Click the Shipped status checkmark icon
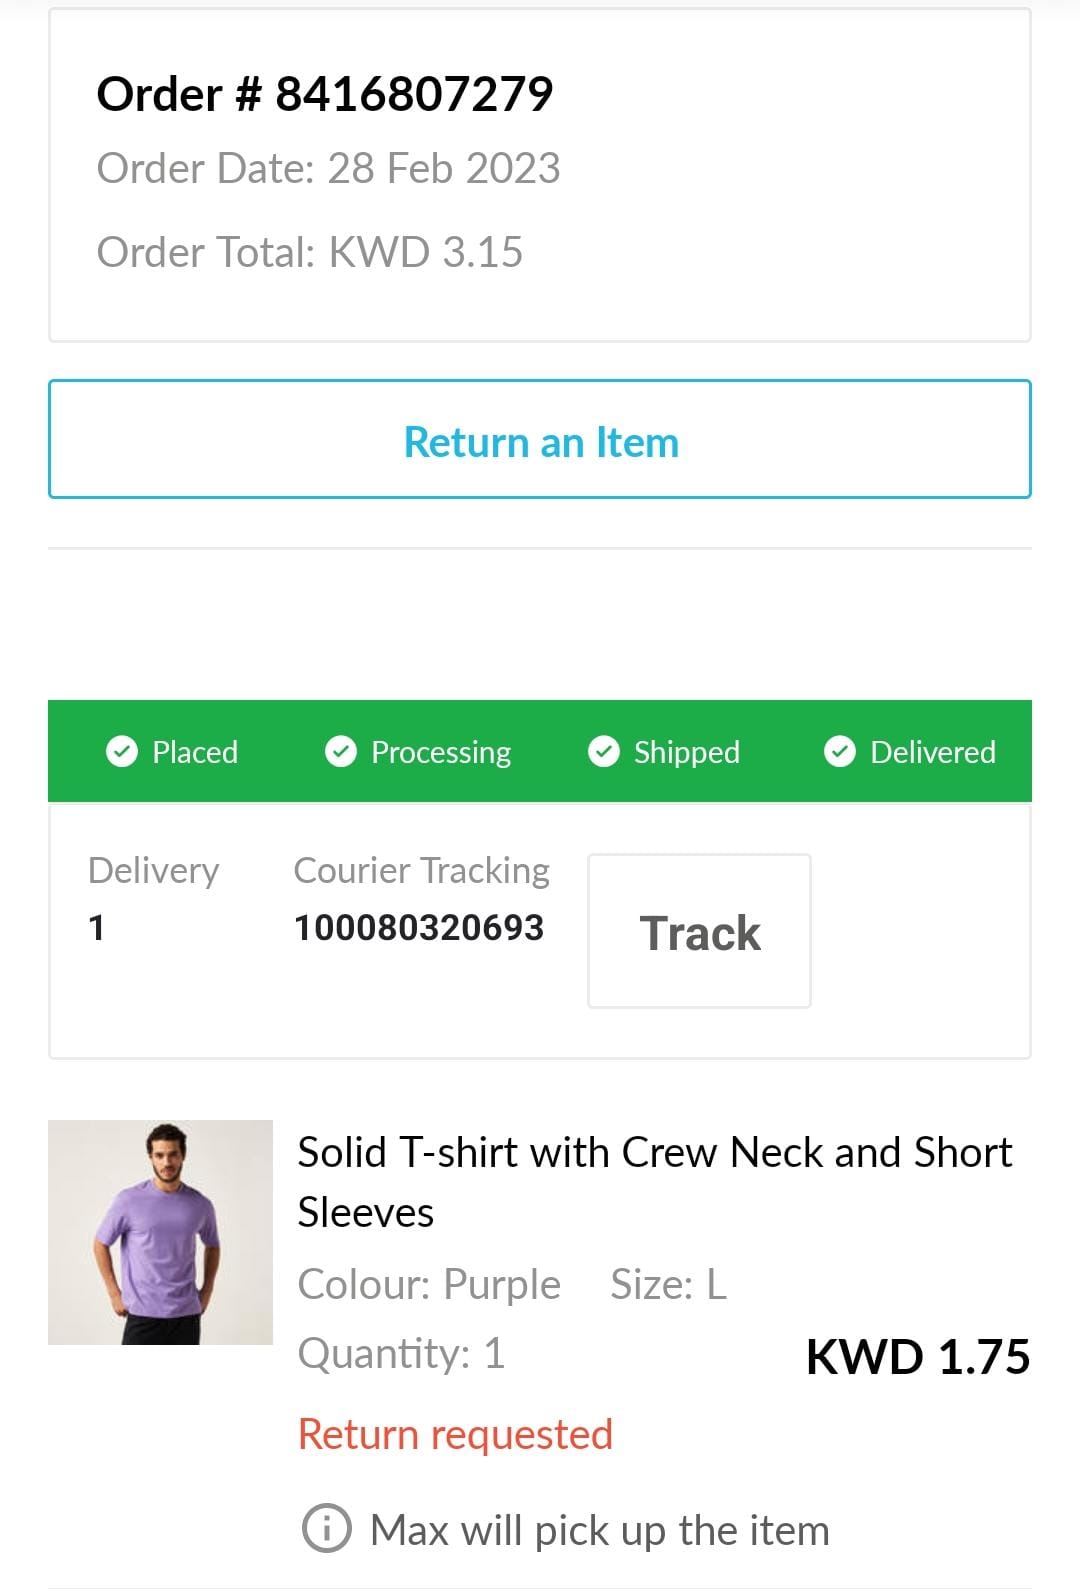1080x1589 pixels. tap(604, 751)
